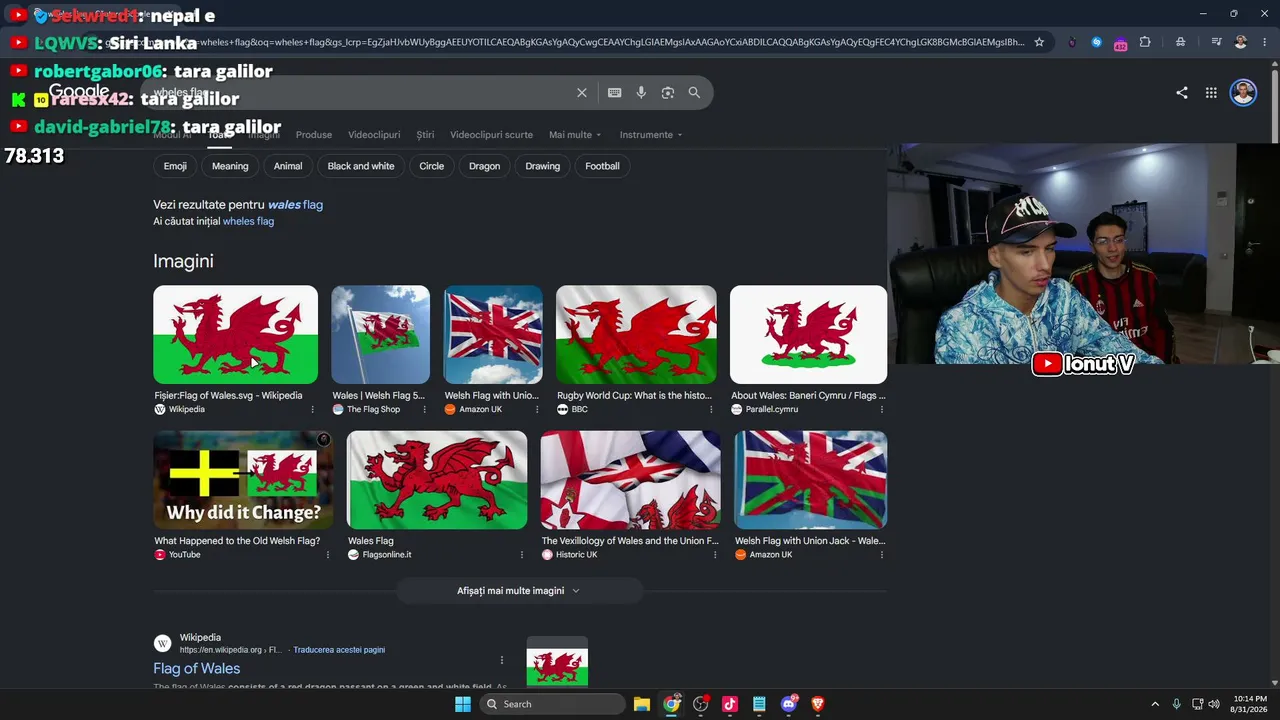Open the Chrome extensions puzzle menu
Viewport: 1280px width, 720px height.
[x=1145, y=42]
